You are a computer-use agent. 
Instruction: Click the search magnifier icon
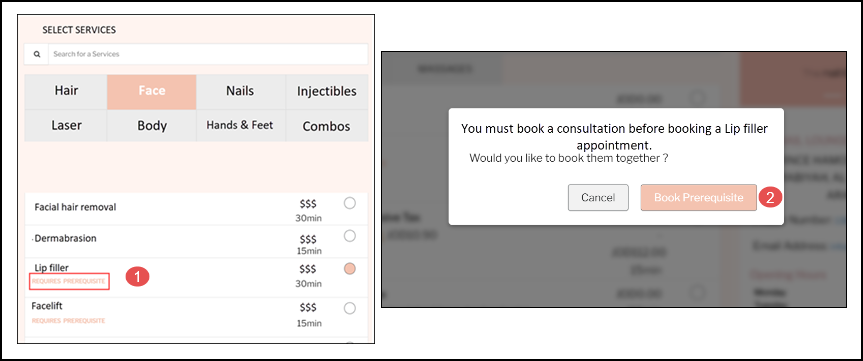[x=36, y=54]
